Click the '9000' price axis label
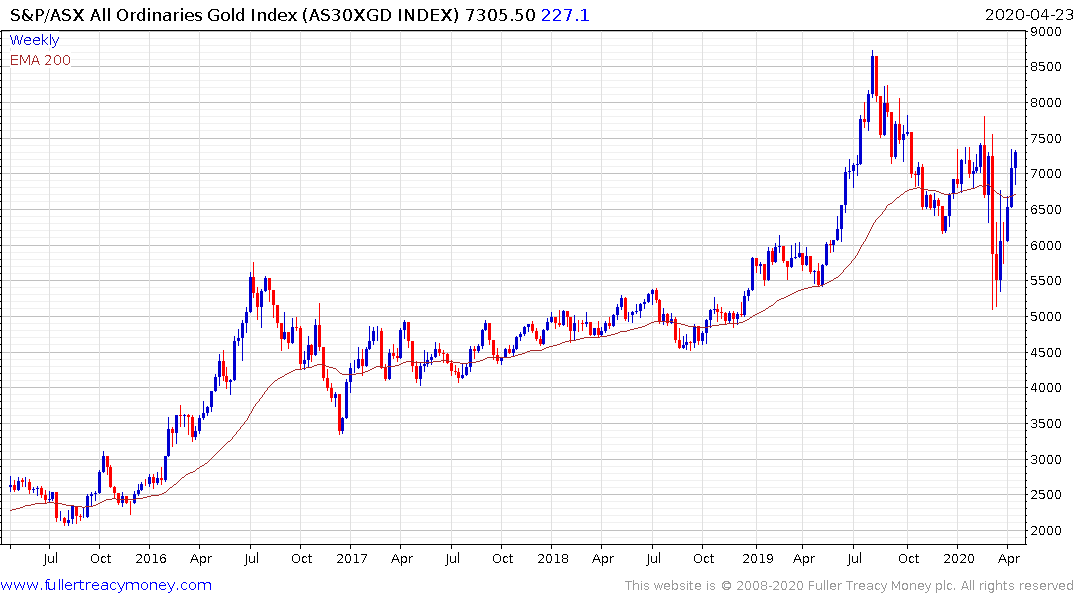Viewport: 1075px width, 600px height. (1046, 32)
